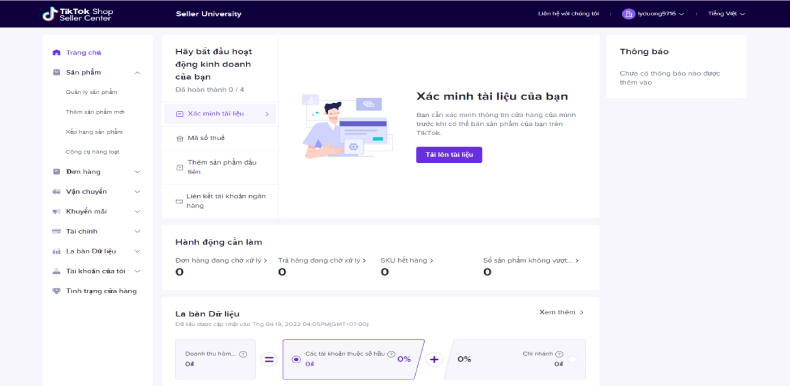This screenshot has height=386, width=790.
Task: Select the Chi nhánh radio button
Action: tap(572, 359)
